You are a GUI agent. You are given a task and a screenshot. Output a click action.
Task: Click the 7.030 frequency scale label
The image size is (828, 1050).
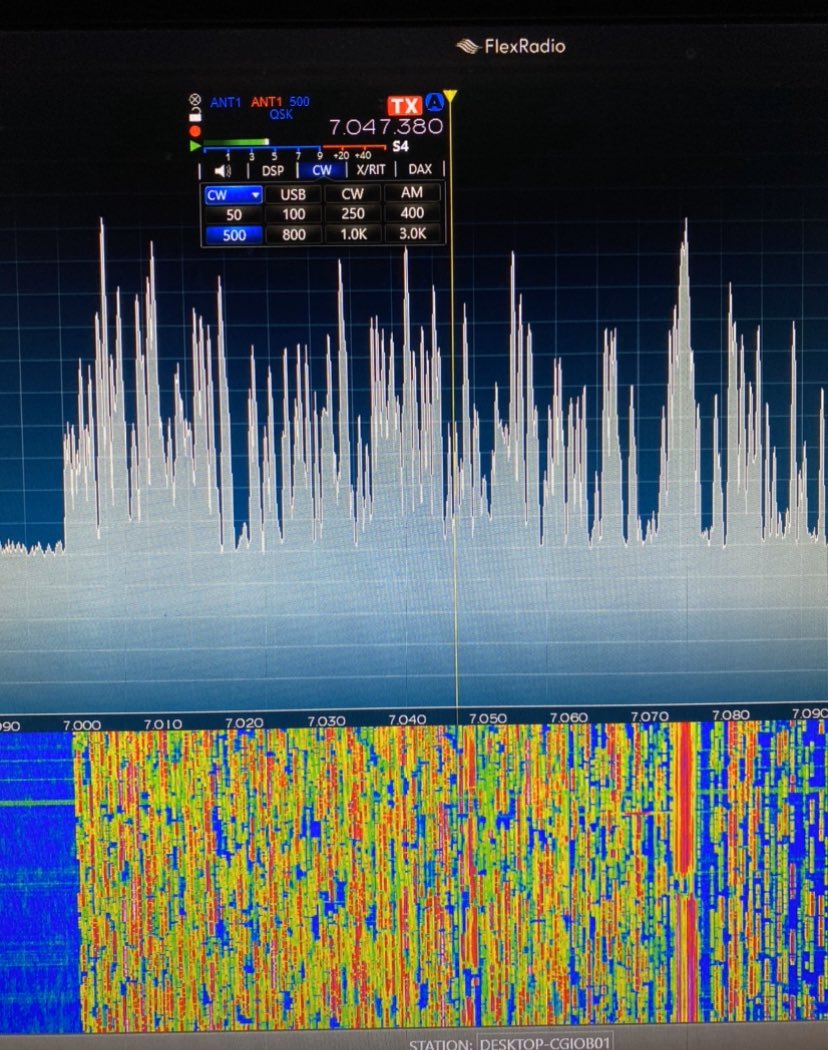(326, 721)
